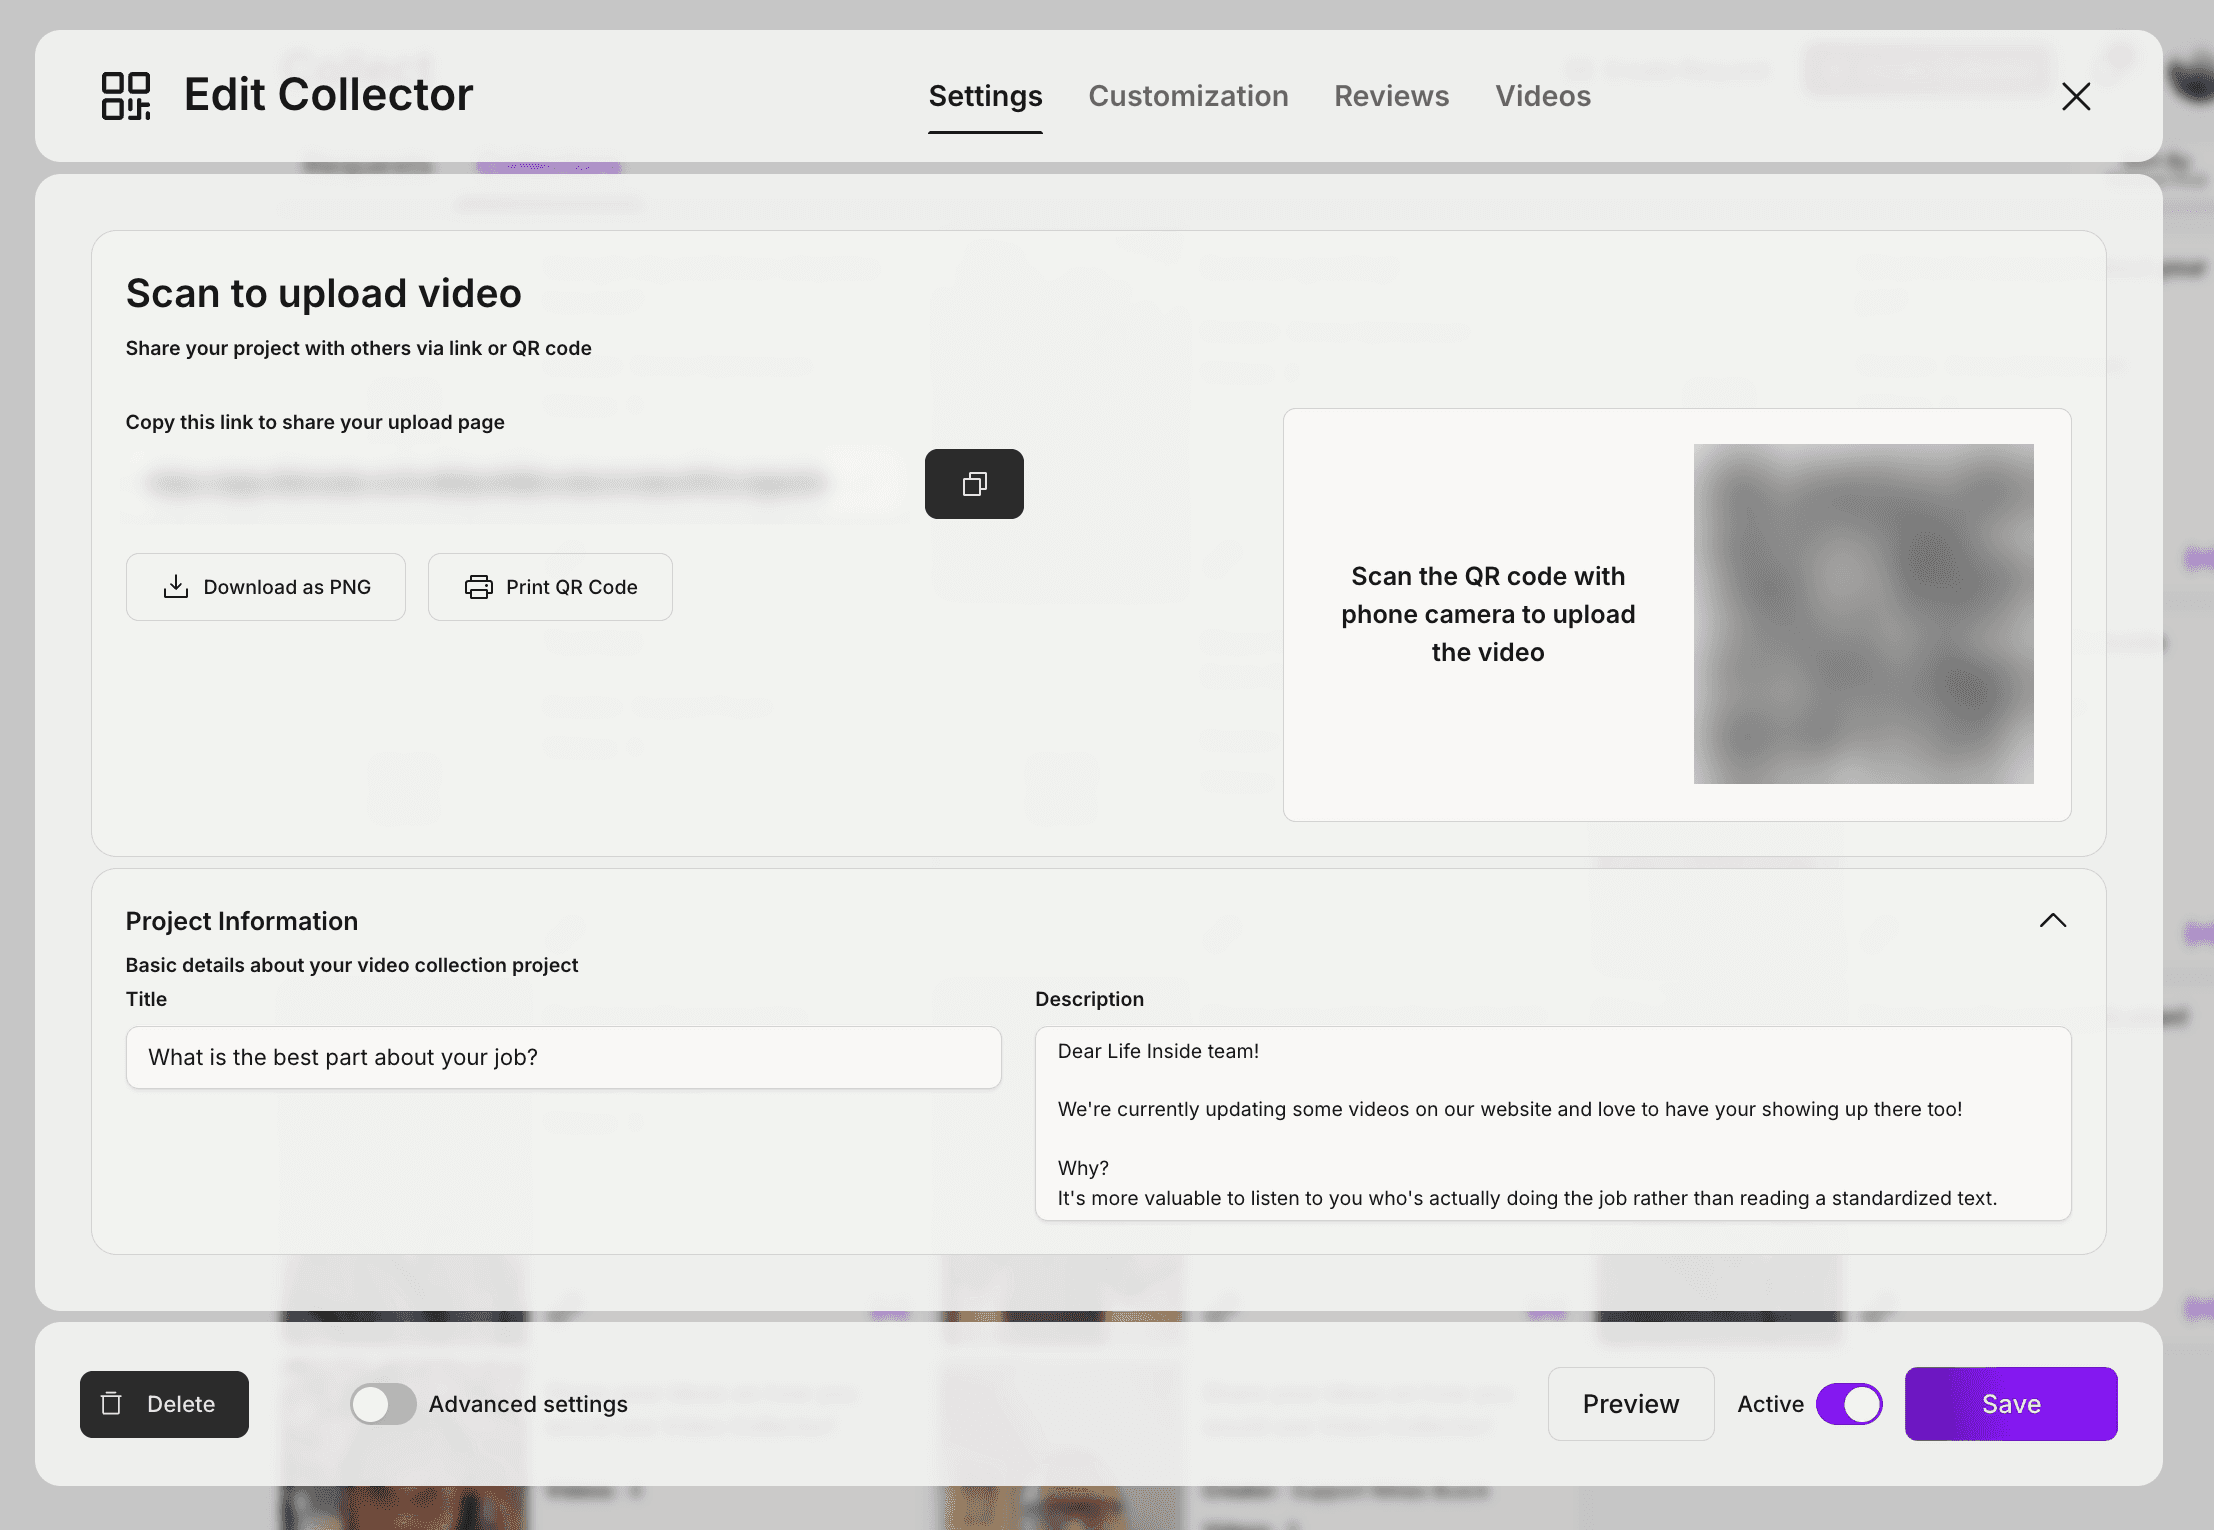Viewport: 2214px width, 1530px height.
Task: Click the 'Edit Collector' dialog title
Action: click(x=328, y=95)
